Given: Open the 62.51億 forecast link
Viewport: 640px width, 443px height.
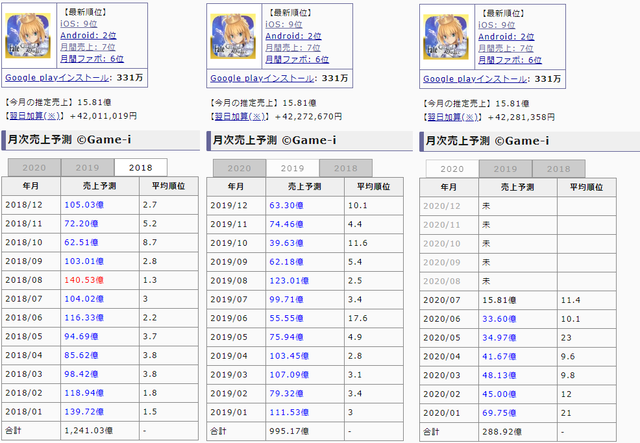Looking at the screenshot, I should [81, 243].
